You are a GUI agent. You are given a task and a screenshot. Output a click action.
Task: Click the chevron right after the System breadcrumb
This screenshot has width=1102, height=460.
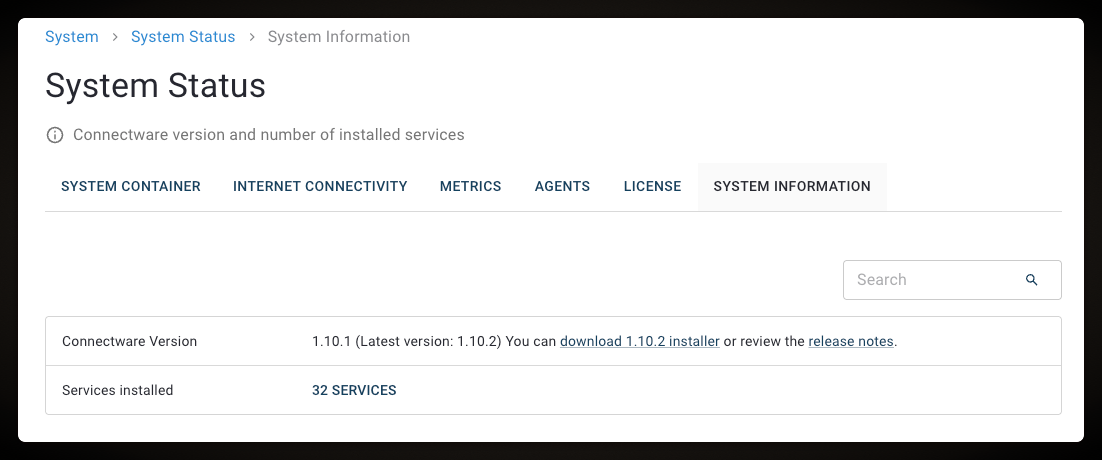pos(115,37)
